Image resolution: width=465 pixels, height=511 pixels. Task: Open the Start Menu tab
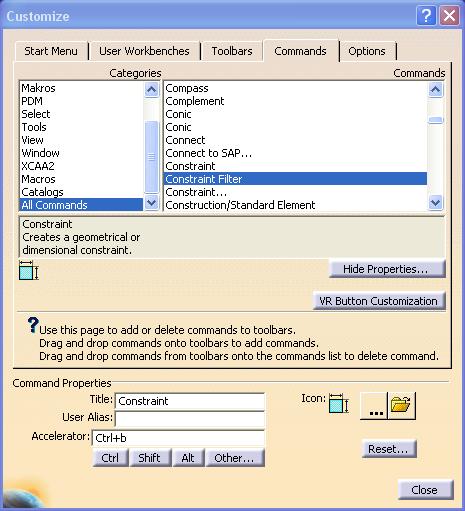(51, 51)
